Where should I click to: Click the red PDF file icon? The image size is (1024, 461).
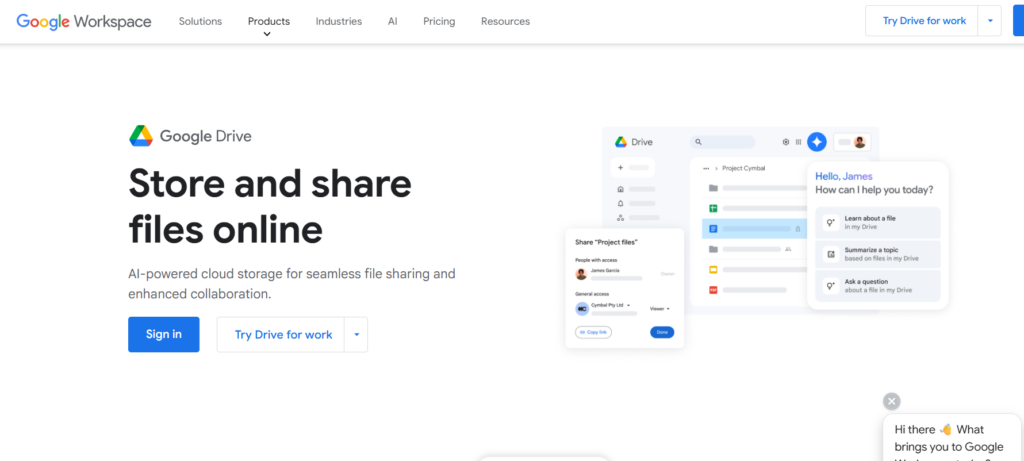(x=713, y=290)
